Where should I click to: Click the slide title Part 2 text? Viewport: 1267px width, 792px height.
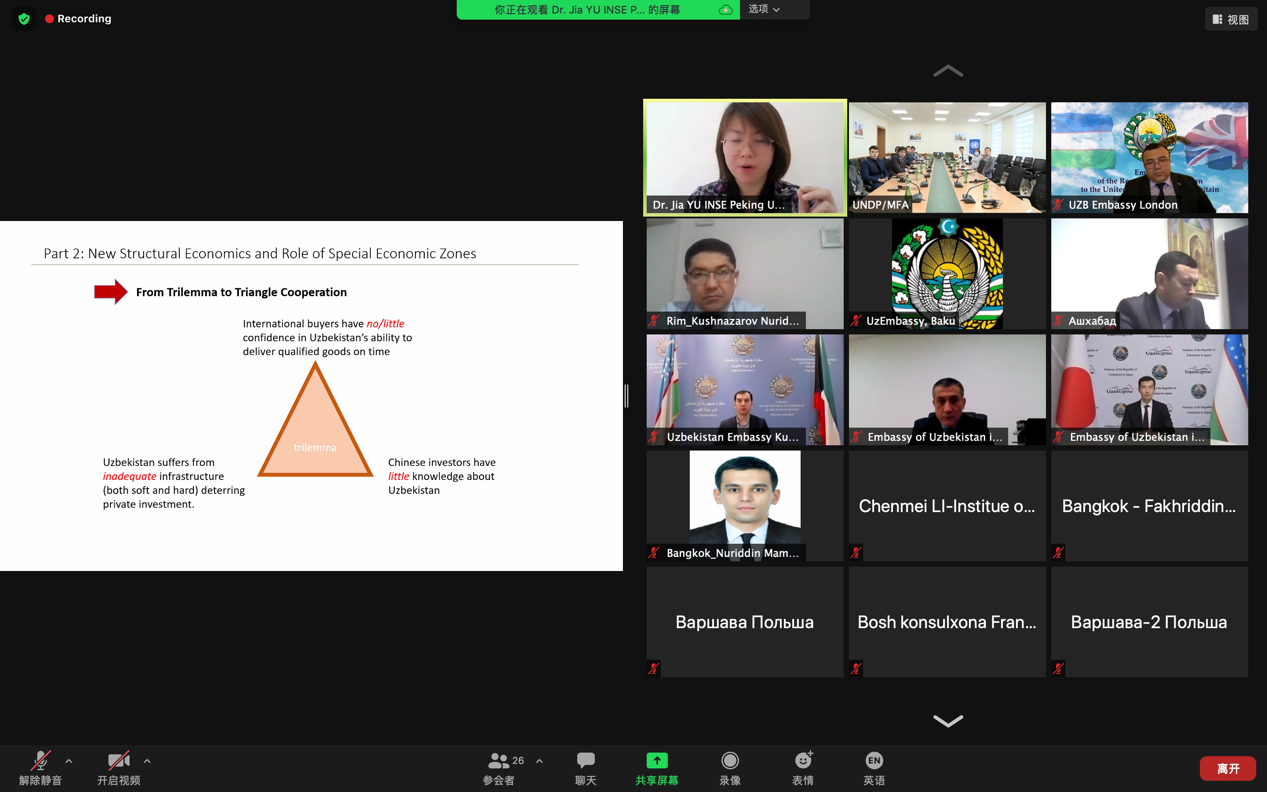coord(260,254)
